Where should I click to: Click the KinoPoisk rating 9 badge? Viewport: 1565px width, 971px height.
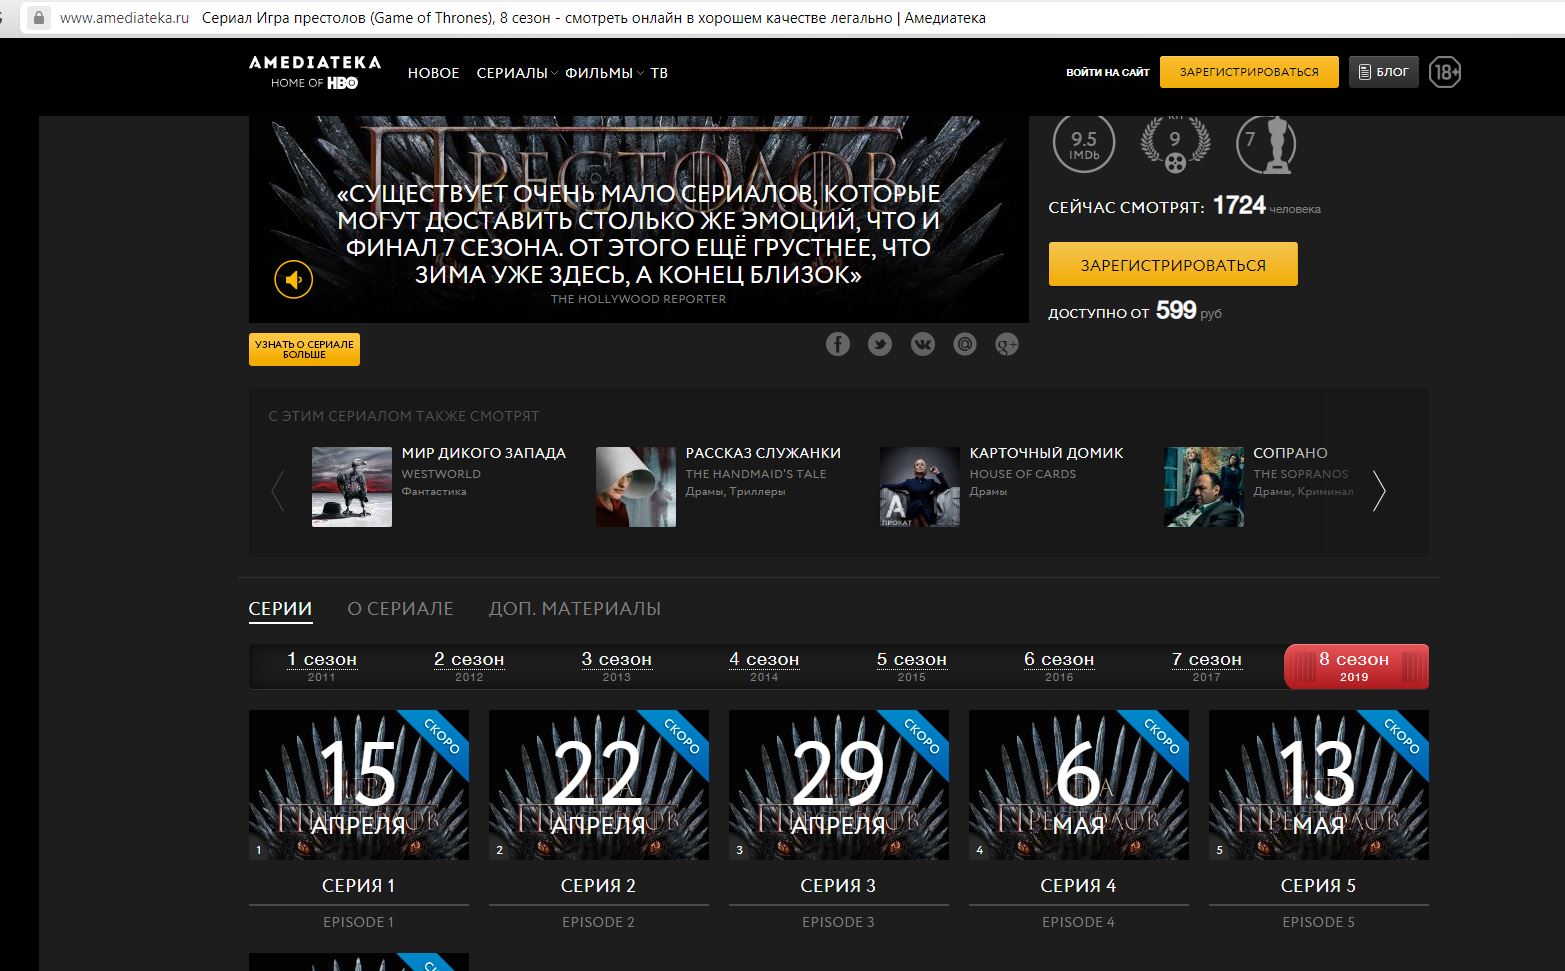tap(1175, 144)
